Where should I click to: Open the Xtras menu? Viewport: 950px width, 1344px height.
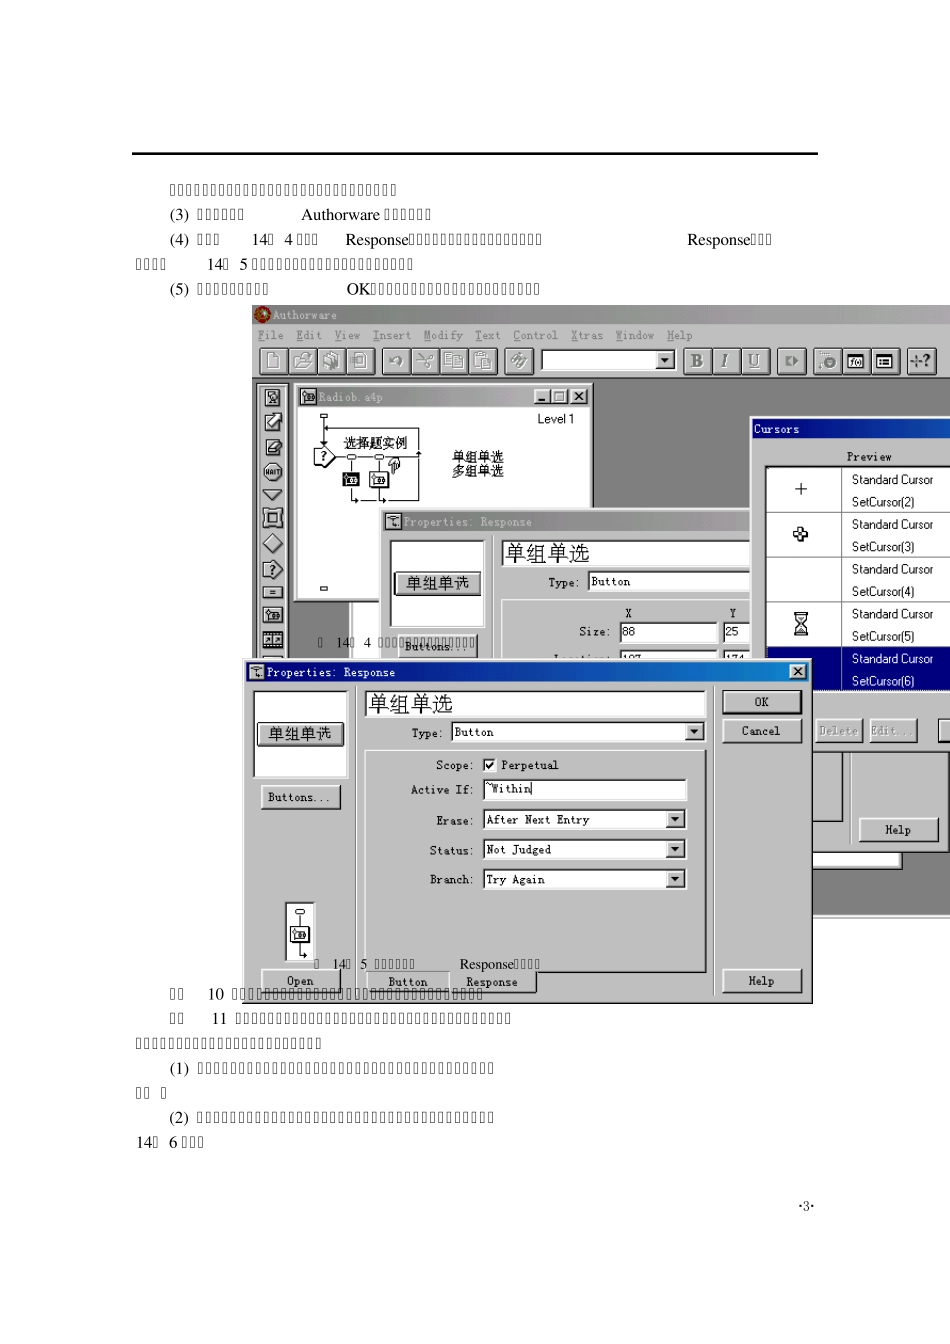(587, 336)
